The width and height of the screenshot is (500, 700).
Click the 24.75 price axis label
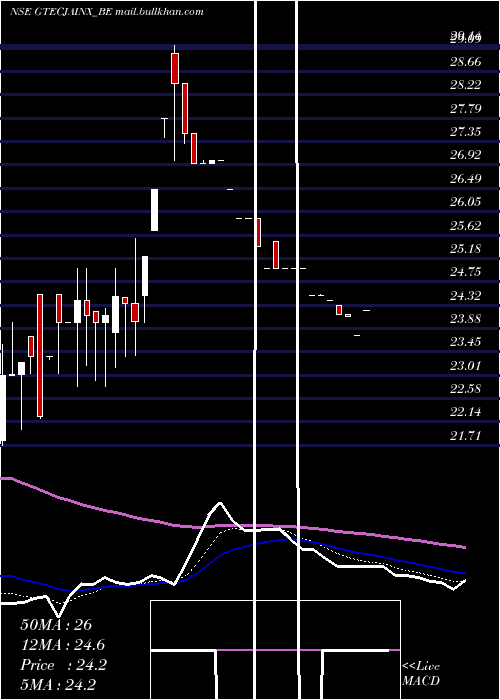point(466,272)
